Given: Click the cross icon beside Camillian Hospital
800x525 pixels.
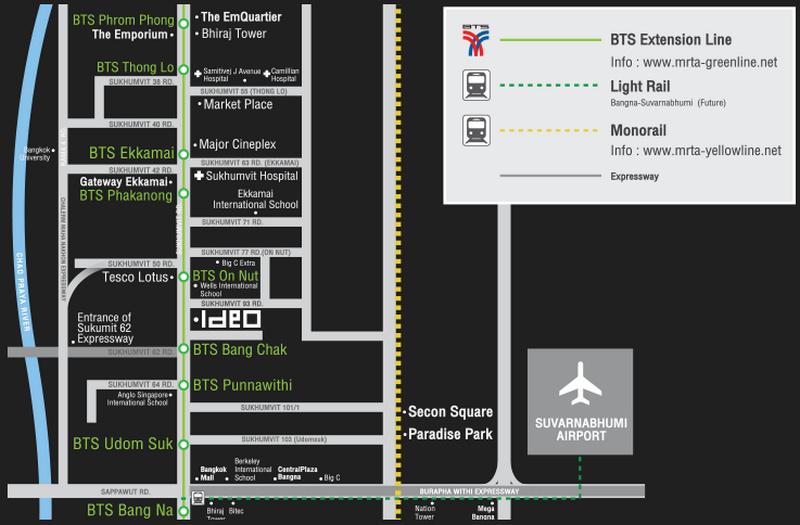Looking at the screenshot, I should (x=266, y=74).
